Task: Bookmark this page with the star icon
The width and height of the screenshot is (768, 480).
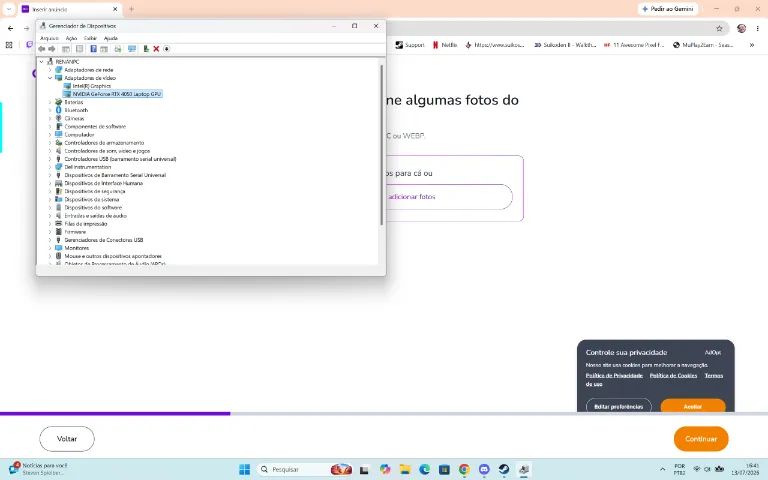Action: [x=719, y=28]
